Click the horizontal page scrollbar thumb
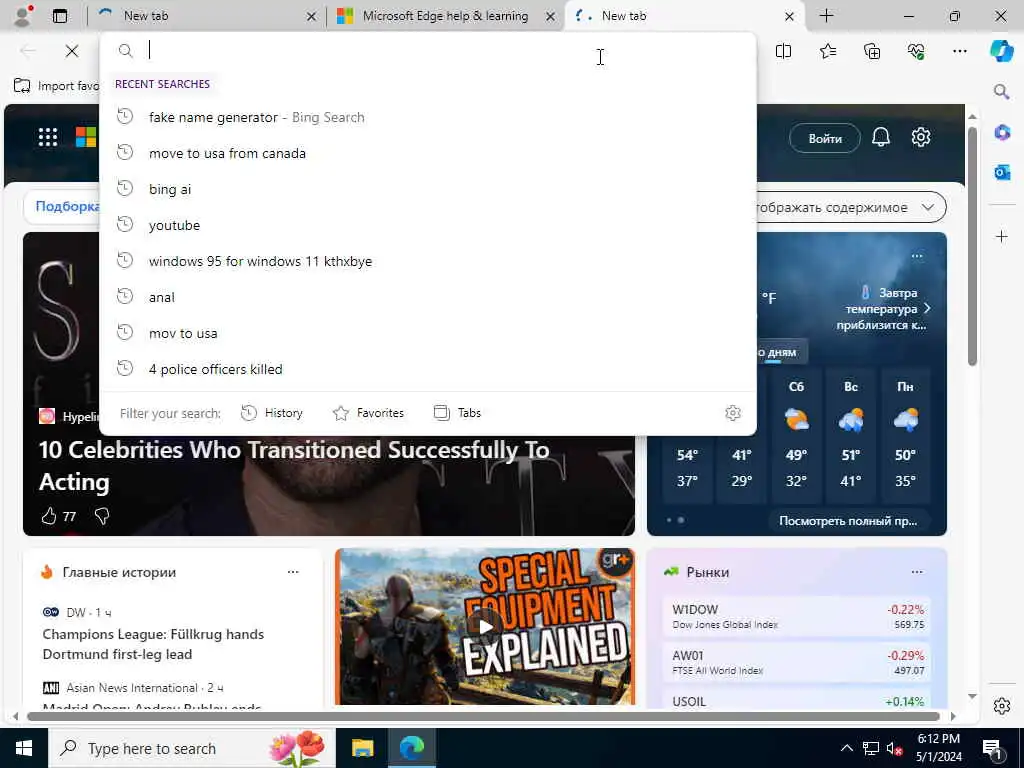The height and width of the screenshot is (768, 1024). click(x=483, y=716)
